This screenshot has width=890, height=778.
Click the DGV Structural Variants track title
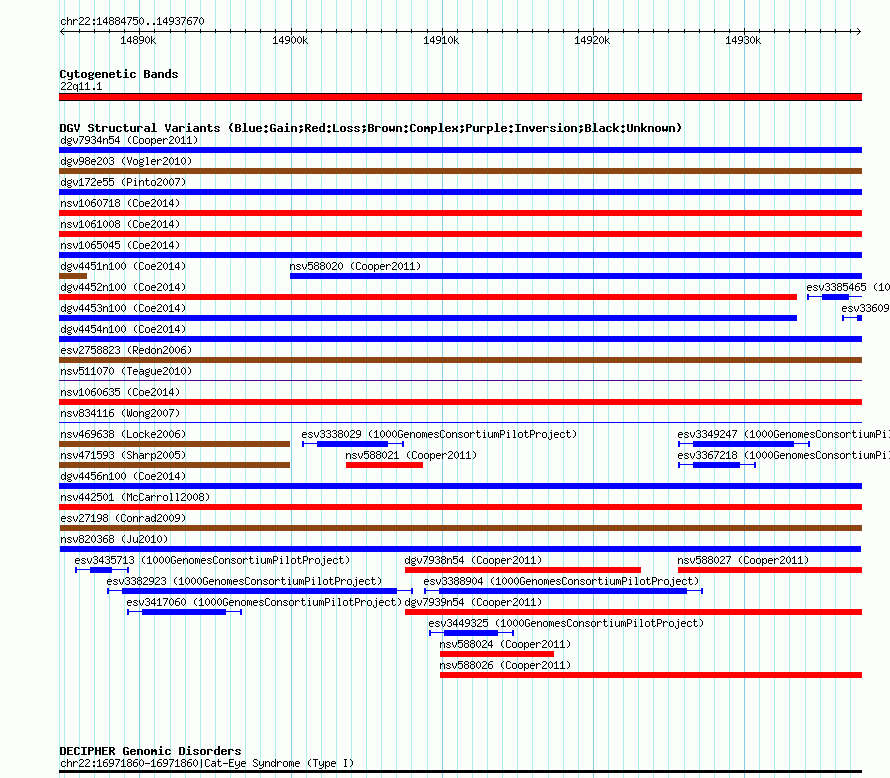point(371,128)
